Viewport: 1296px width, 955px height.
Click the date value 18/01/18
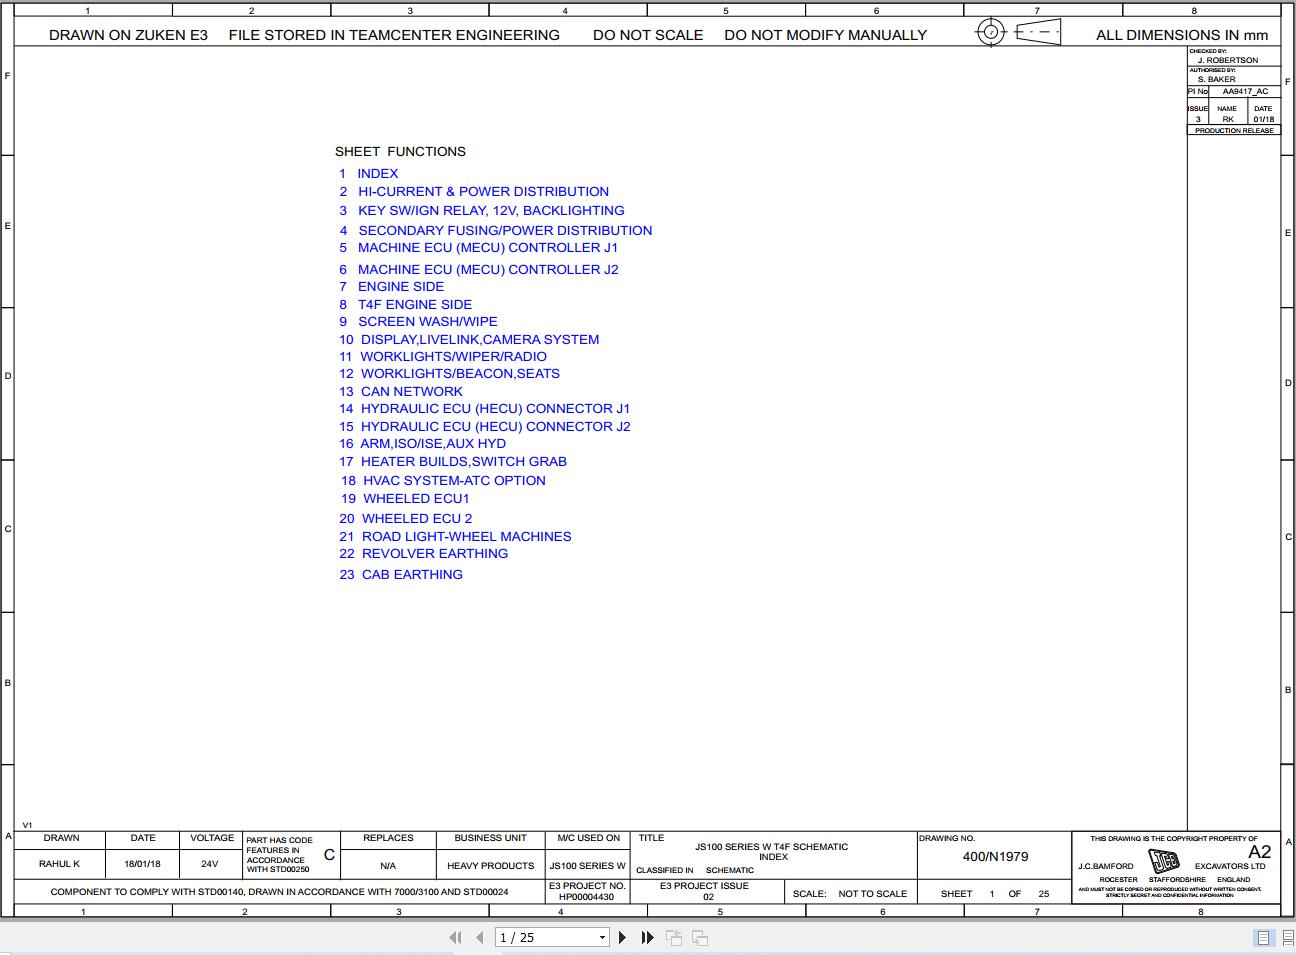pyautogui.click(x=142, y=863)
